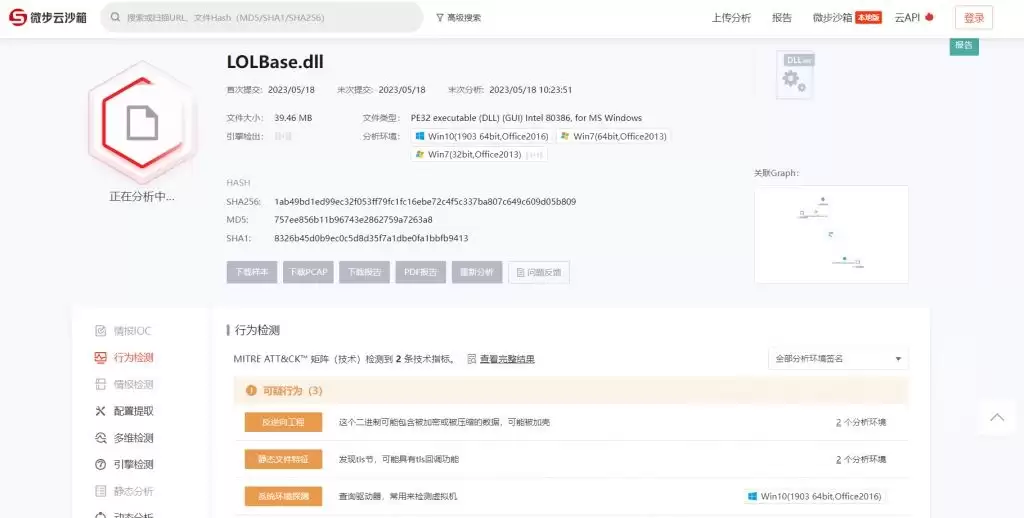Click Win10 tag in 系统环境探测 row

point(815,496)
